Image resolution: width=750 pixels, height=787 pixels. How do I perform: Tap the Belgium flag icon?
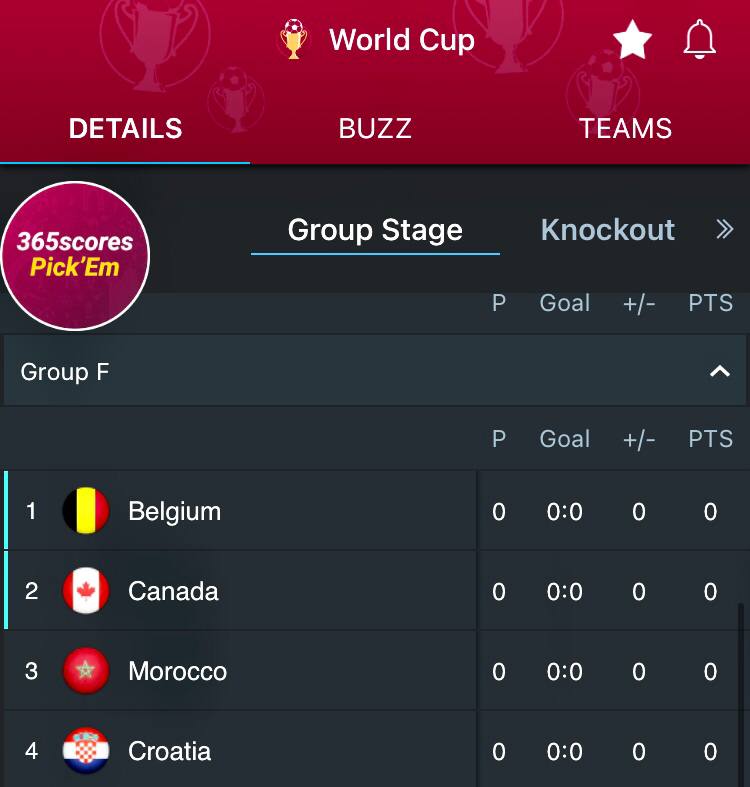pos(86,512)
